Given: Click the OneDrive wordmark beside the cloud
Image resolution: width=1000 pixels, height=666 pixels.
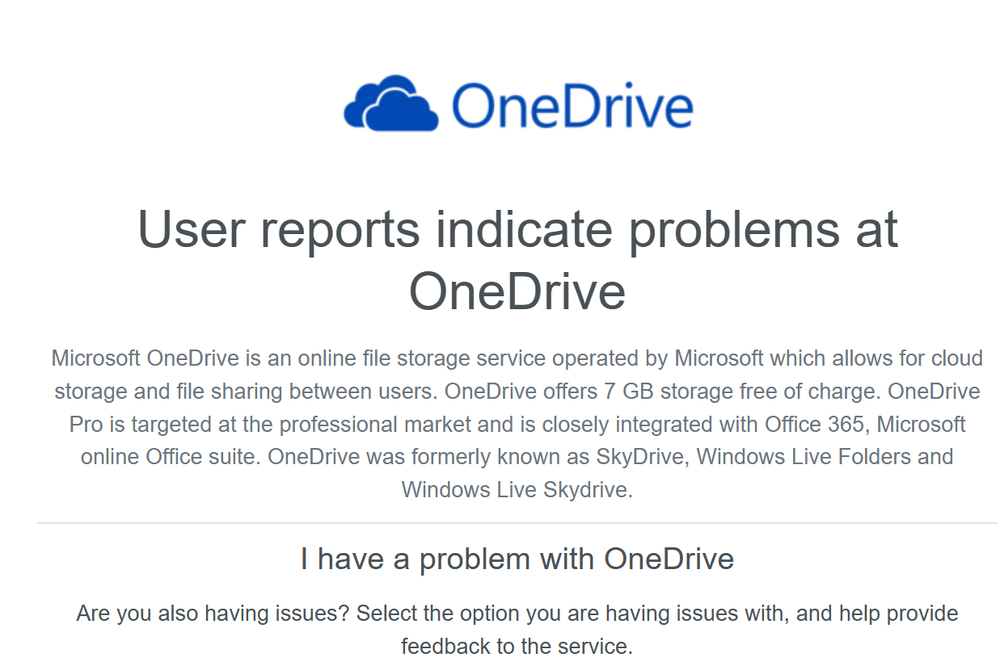Looking at the screenshot, I should click(x=572, y=105).
